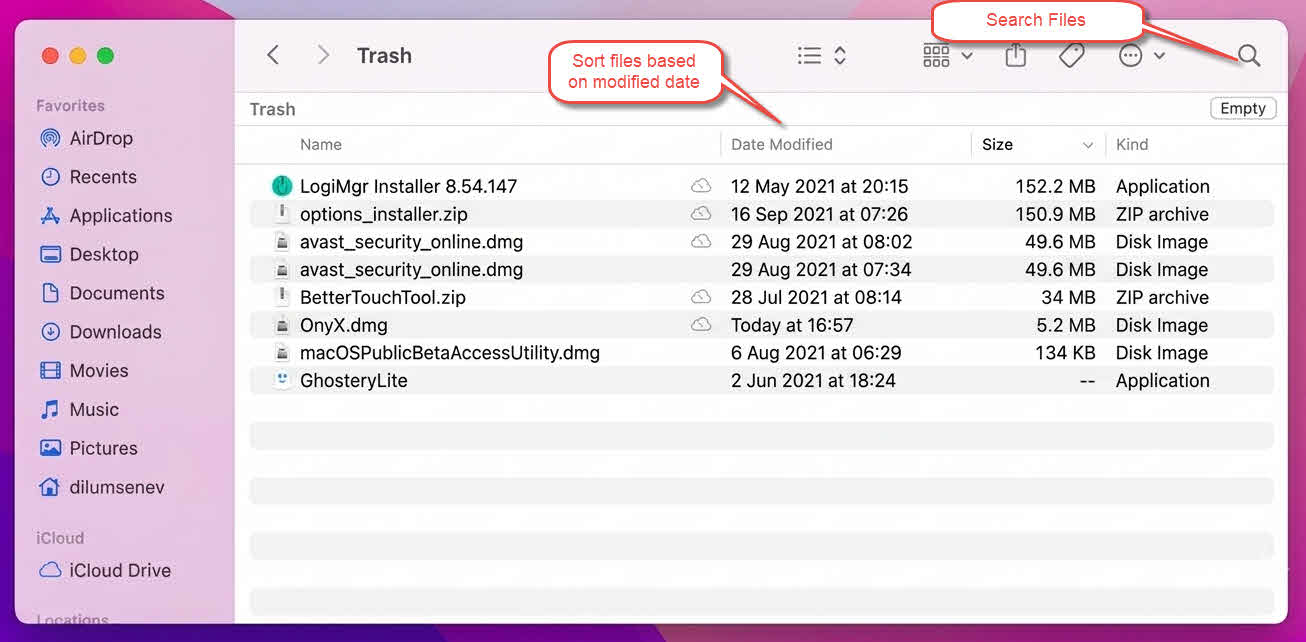Open Music in the sidebar
Image resolution: width=1306 pixels, height=642 pixels.
[x=79, y=410]
